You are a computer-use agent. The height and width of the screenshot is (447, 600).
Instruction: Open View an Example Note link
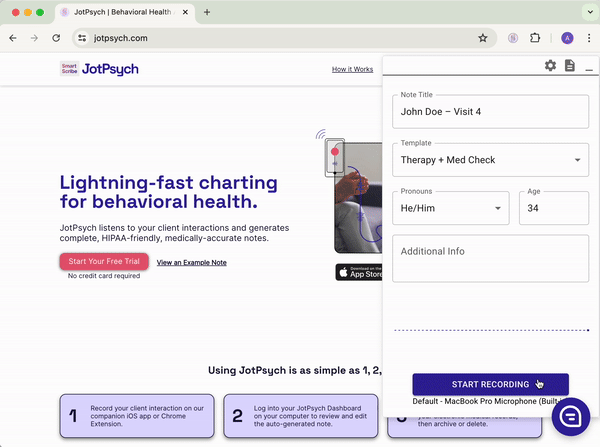pos(192,263)
